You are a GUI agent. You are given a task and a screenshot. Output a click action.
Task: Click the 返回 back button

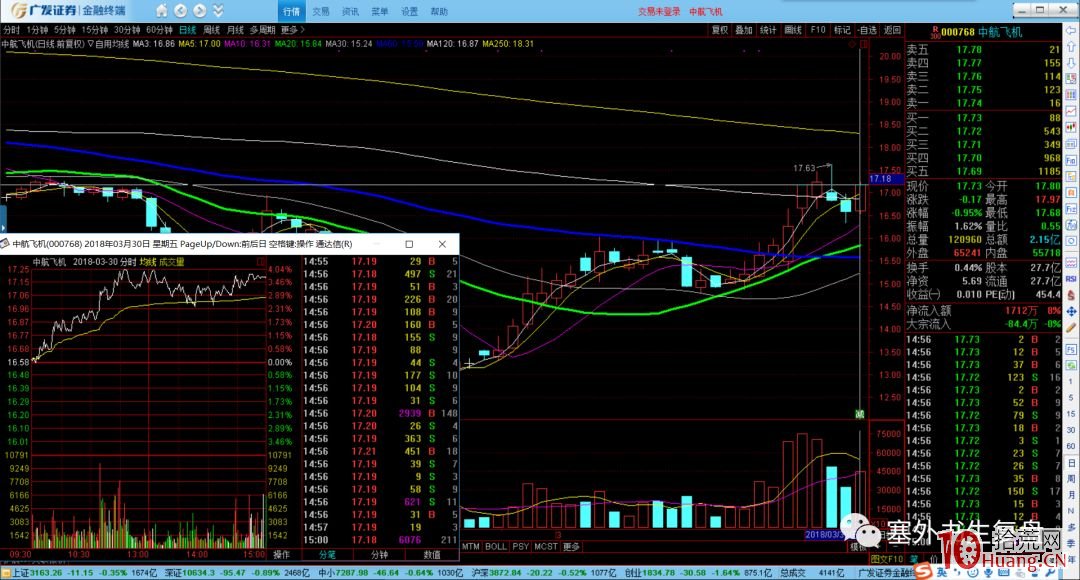coord(892,30)
